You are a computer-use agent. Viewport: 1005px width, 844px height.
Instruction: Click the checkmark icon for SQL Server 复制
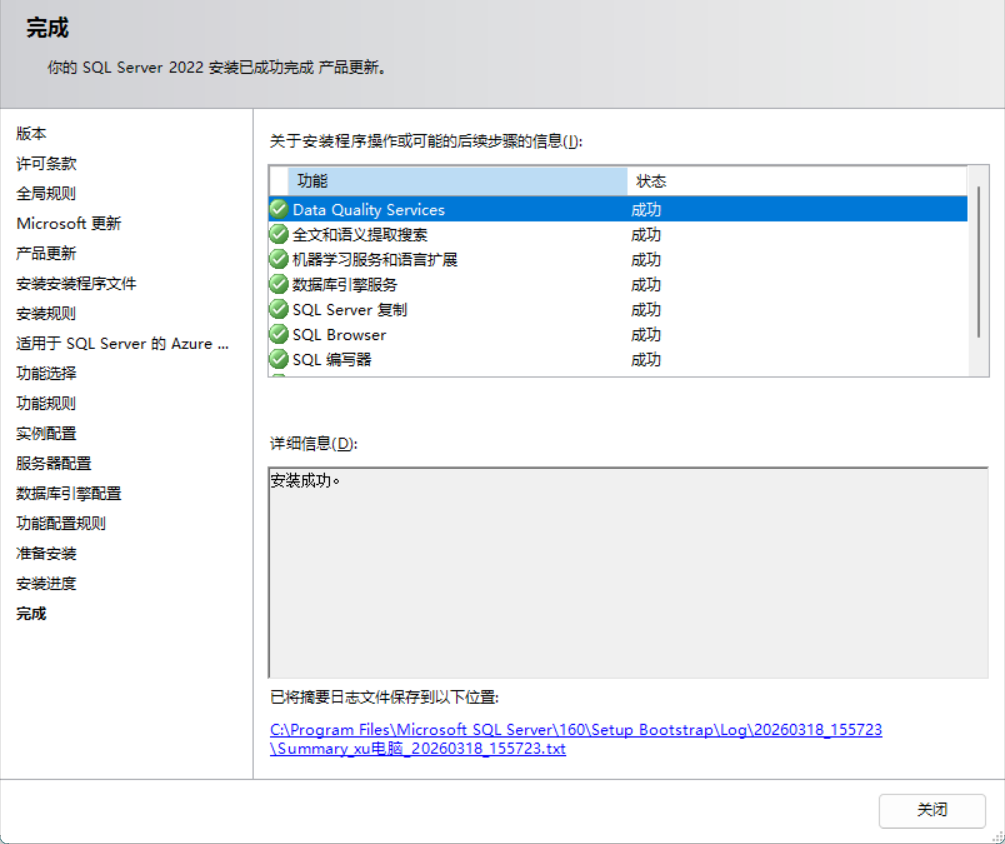point(279,309)
